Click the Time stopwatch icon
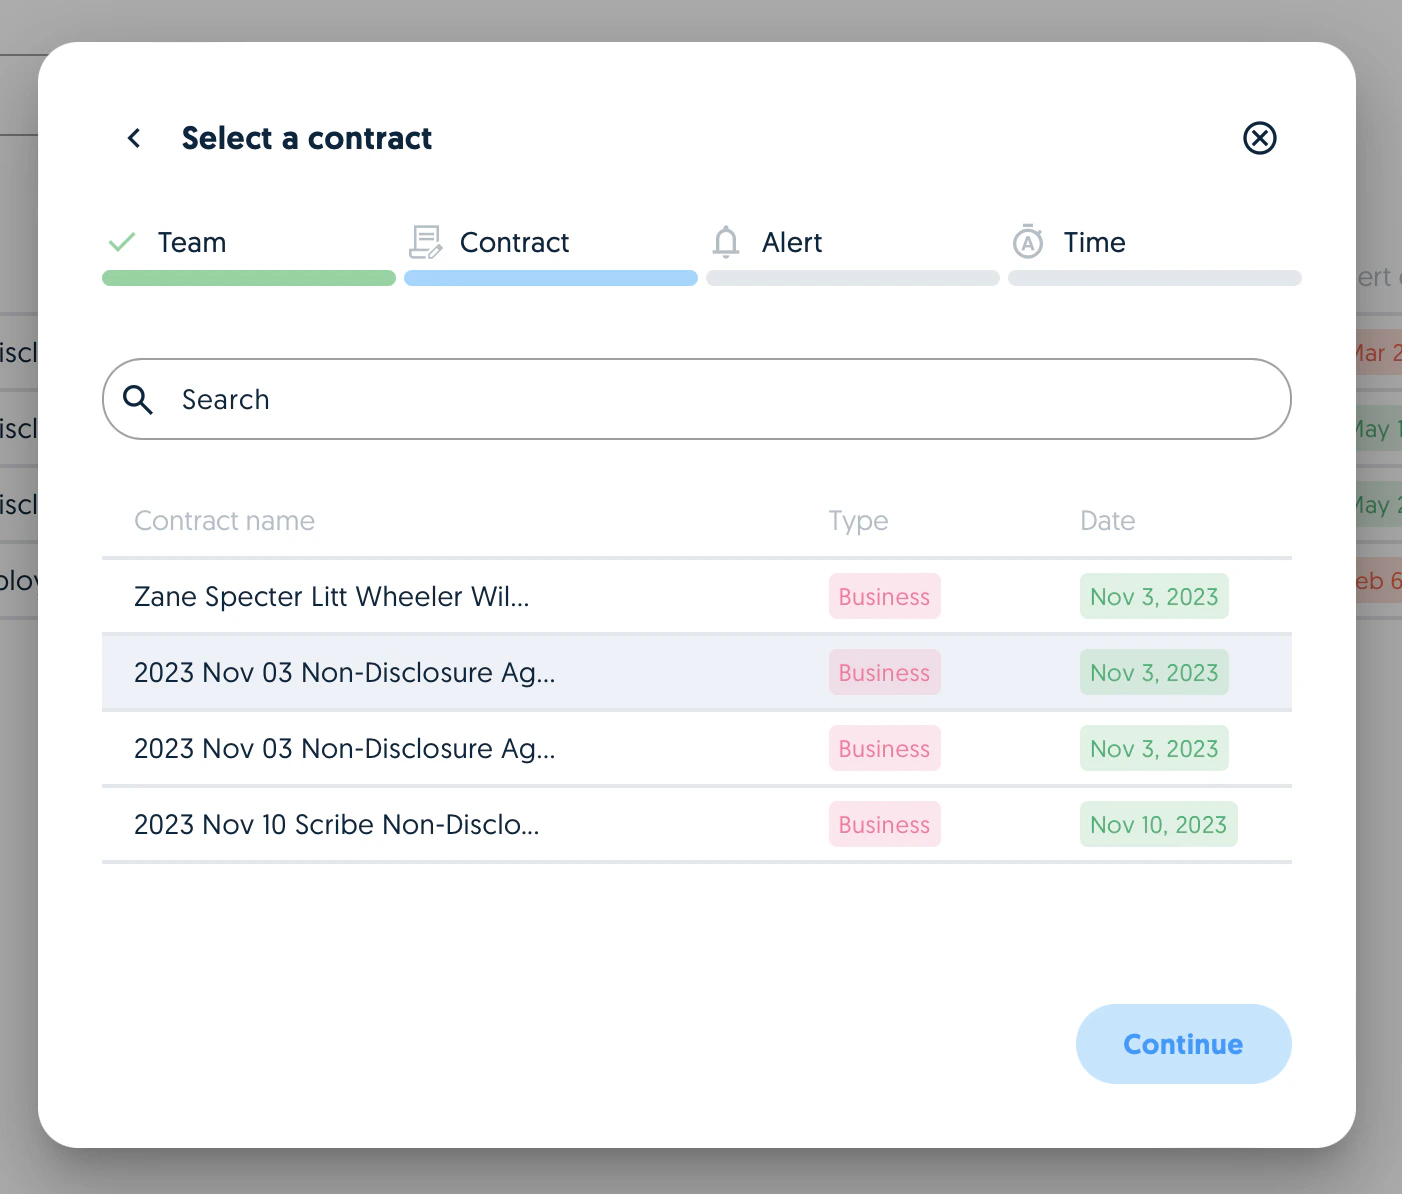 click(1027, 242)
